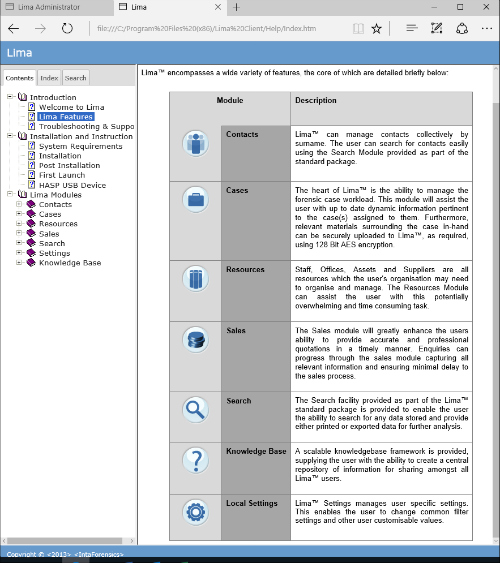Switch to the Lima Administrator tab
This screenshot has height=563, width=500.
[x=57, y=7]
